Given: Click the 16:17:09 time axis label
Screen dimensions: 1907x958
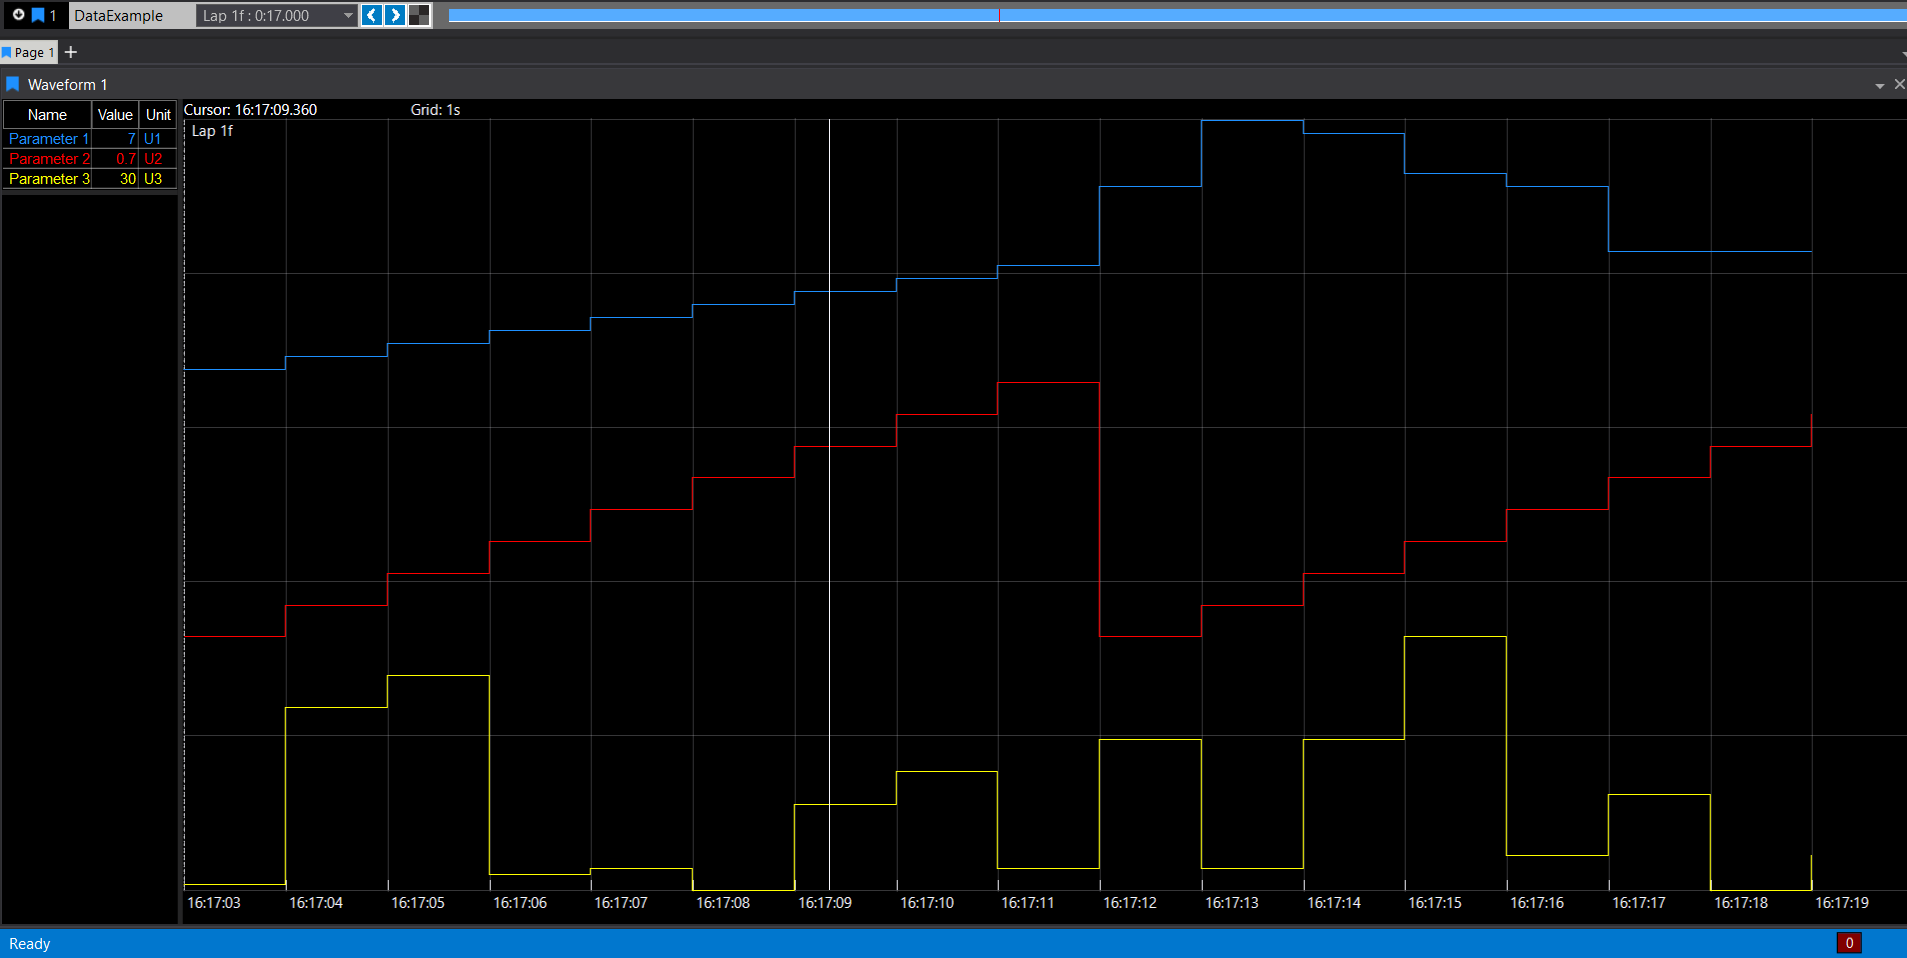Looking at the screenshot, I should point(825,903).
